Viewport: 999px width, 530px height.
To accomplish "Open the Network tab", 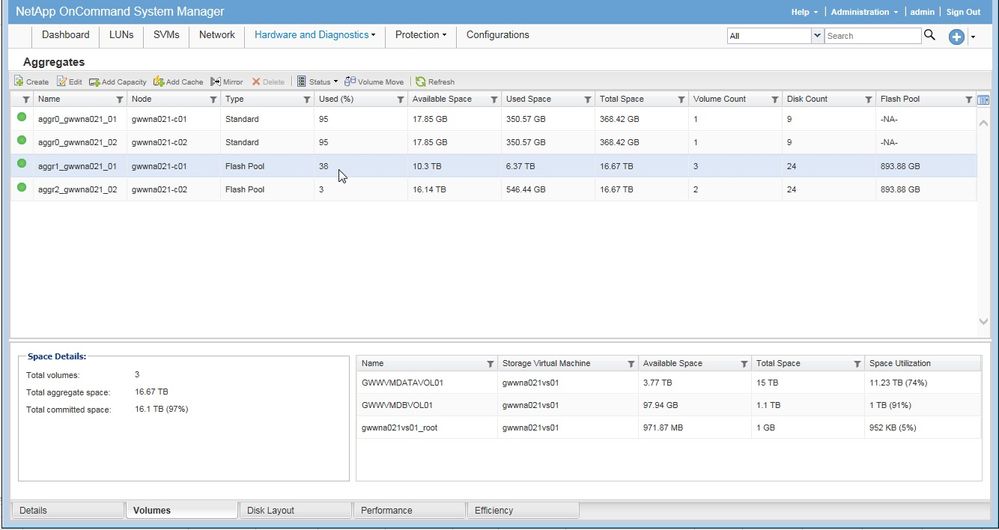I will click(x=217, y=35).
